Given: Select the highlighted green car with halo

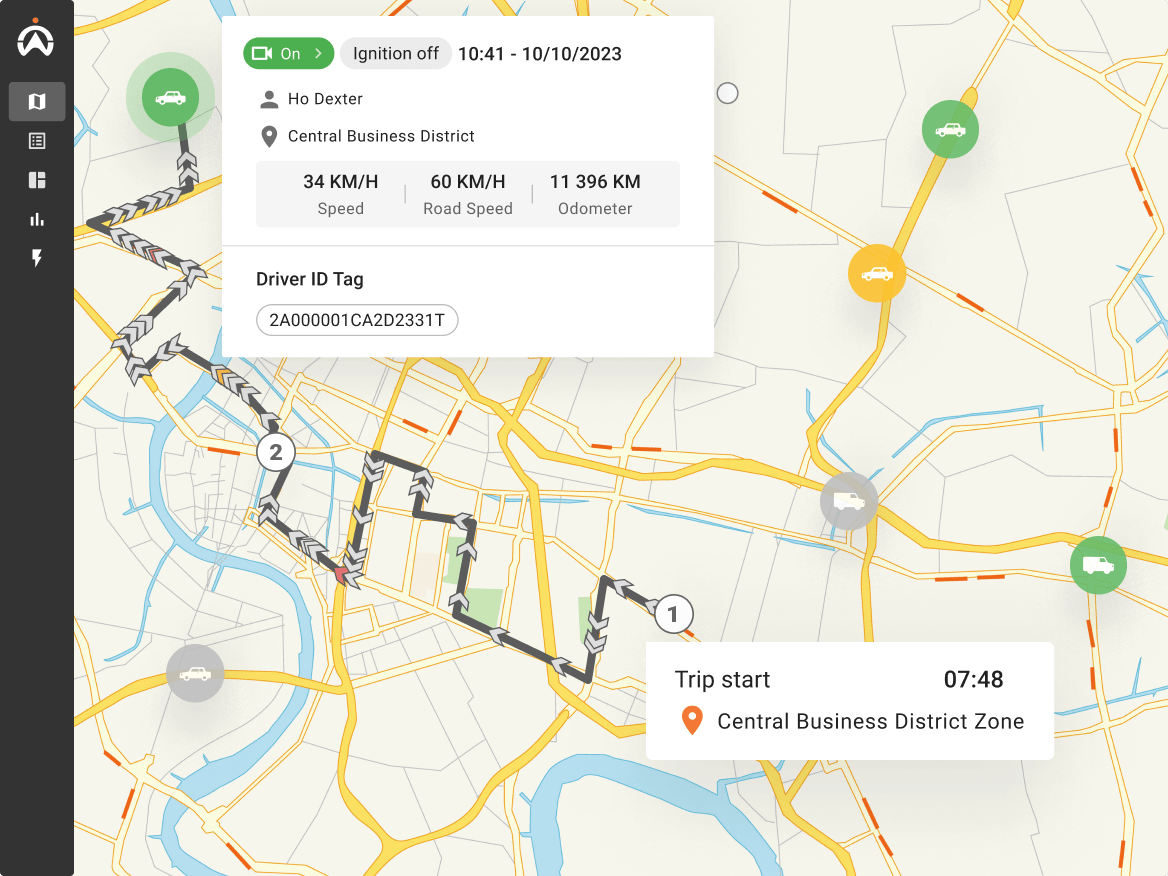Looking at the screenshot, I should 170,97.
